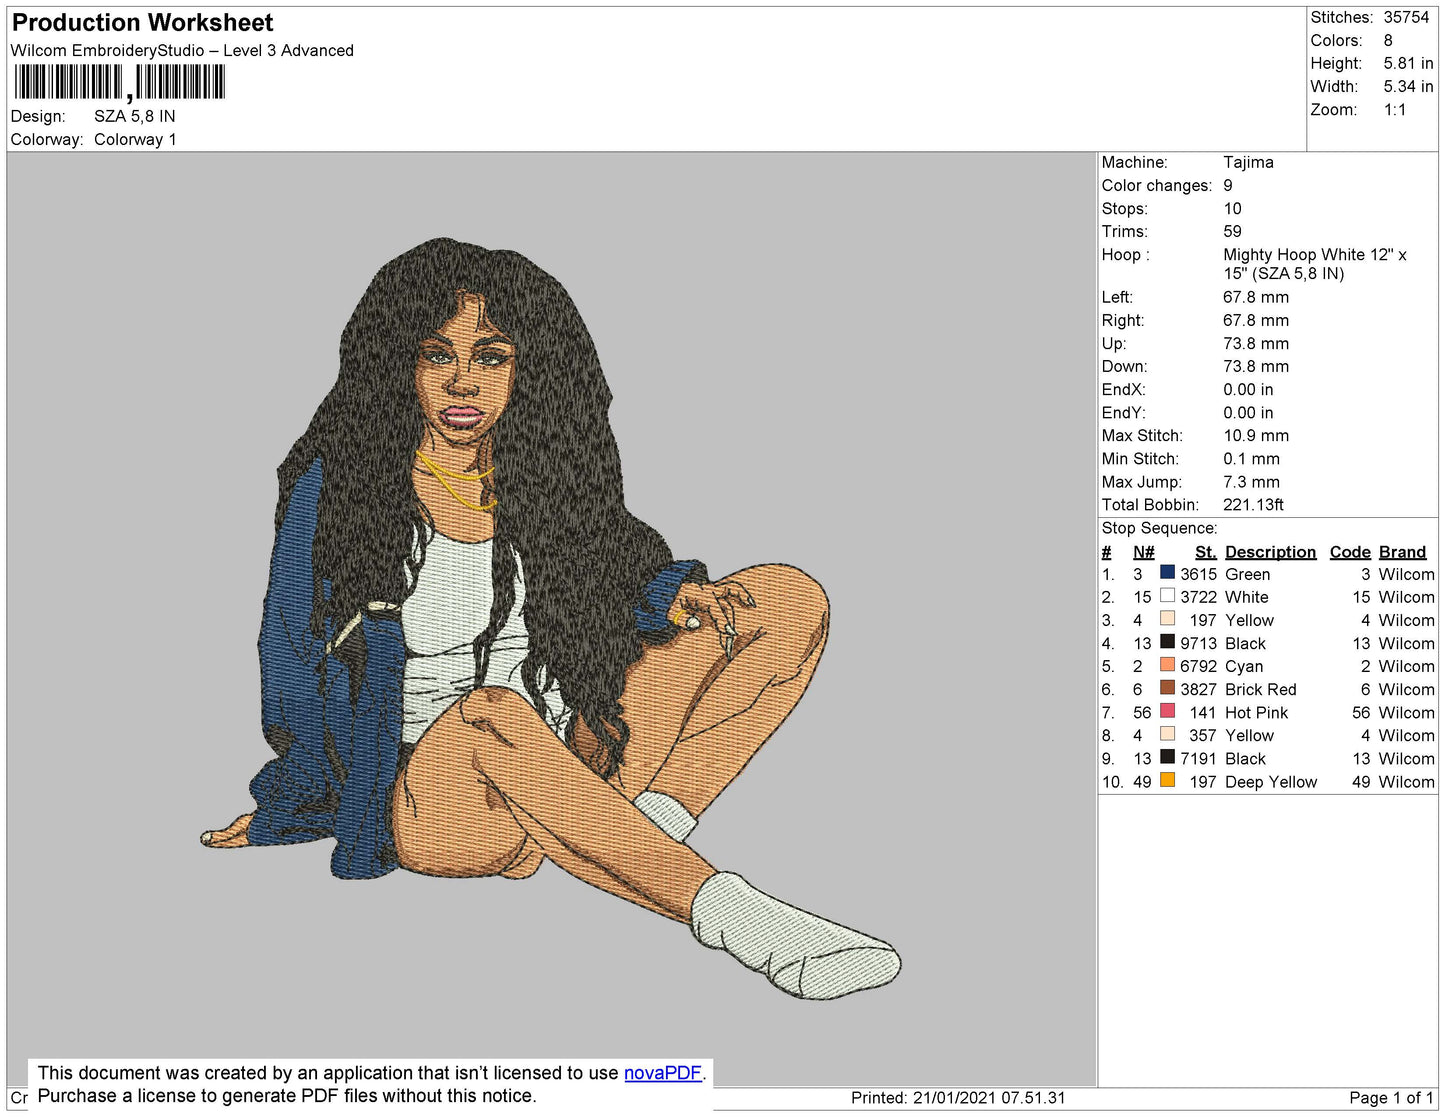1445x1117 pixels.
Task: Select the Cyan color swatch
Action: point(1168,666)
